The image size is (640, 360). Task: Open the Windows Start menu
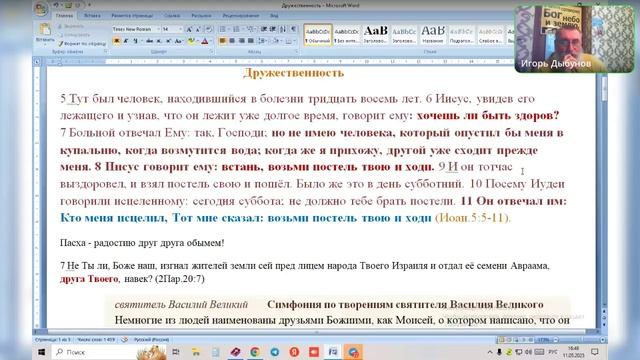coord(42,352)
